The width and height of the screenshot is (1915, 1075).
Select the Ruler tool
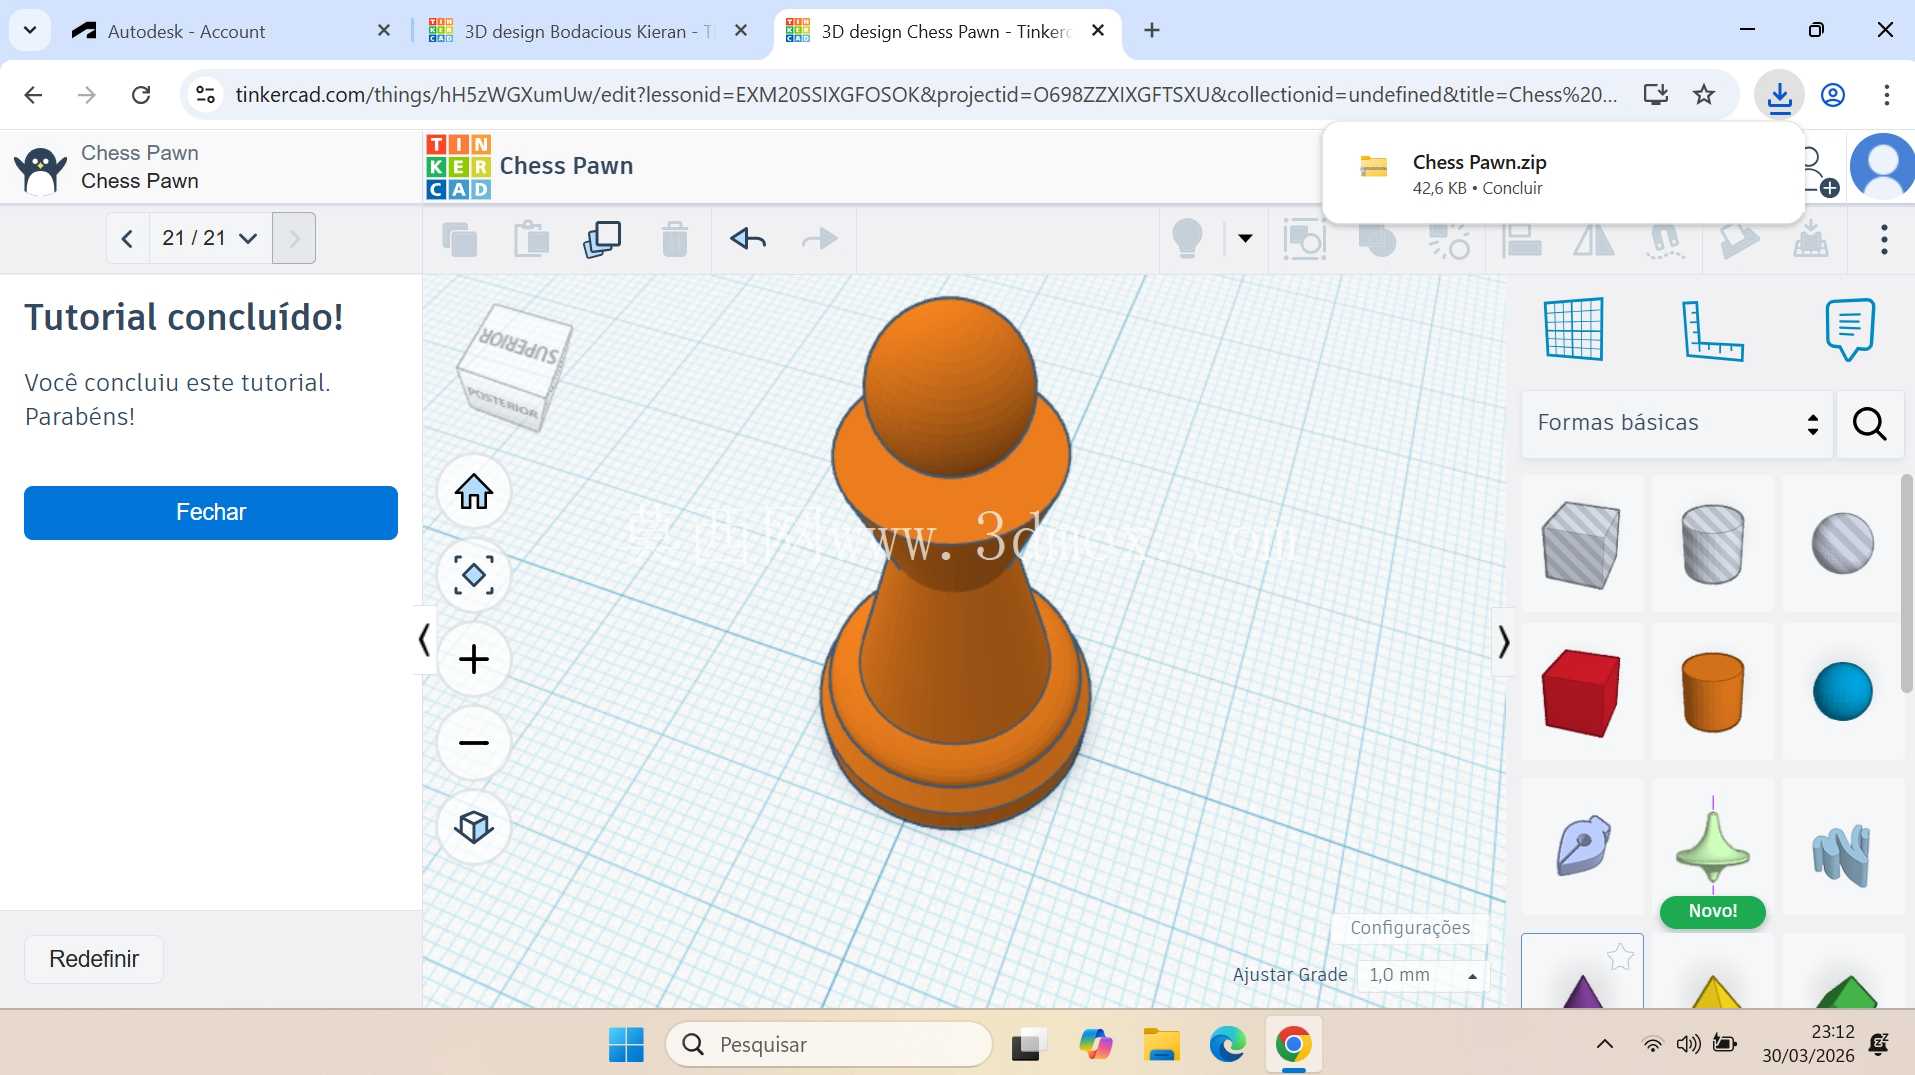(1712, 329)
